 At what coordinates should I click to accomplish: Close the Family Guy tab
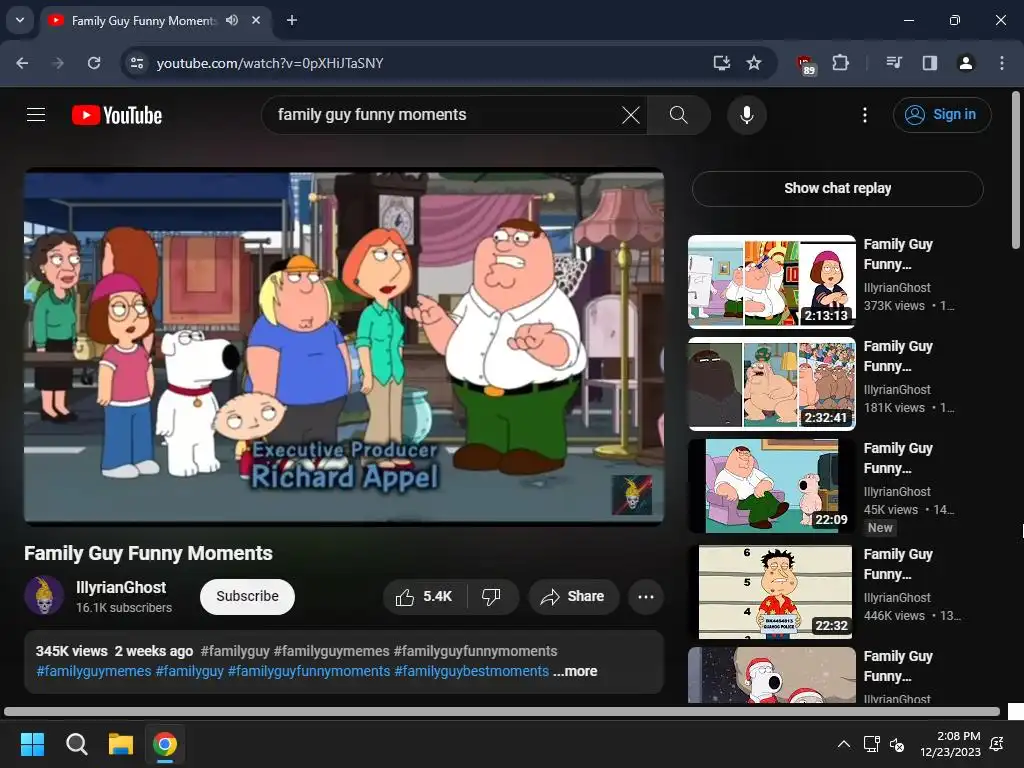[256, 20]
